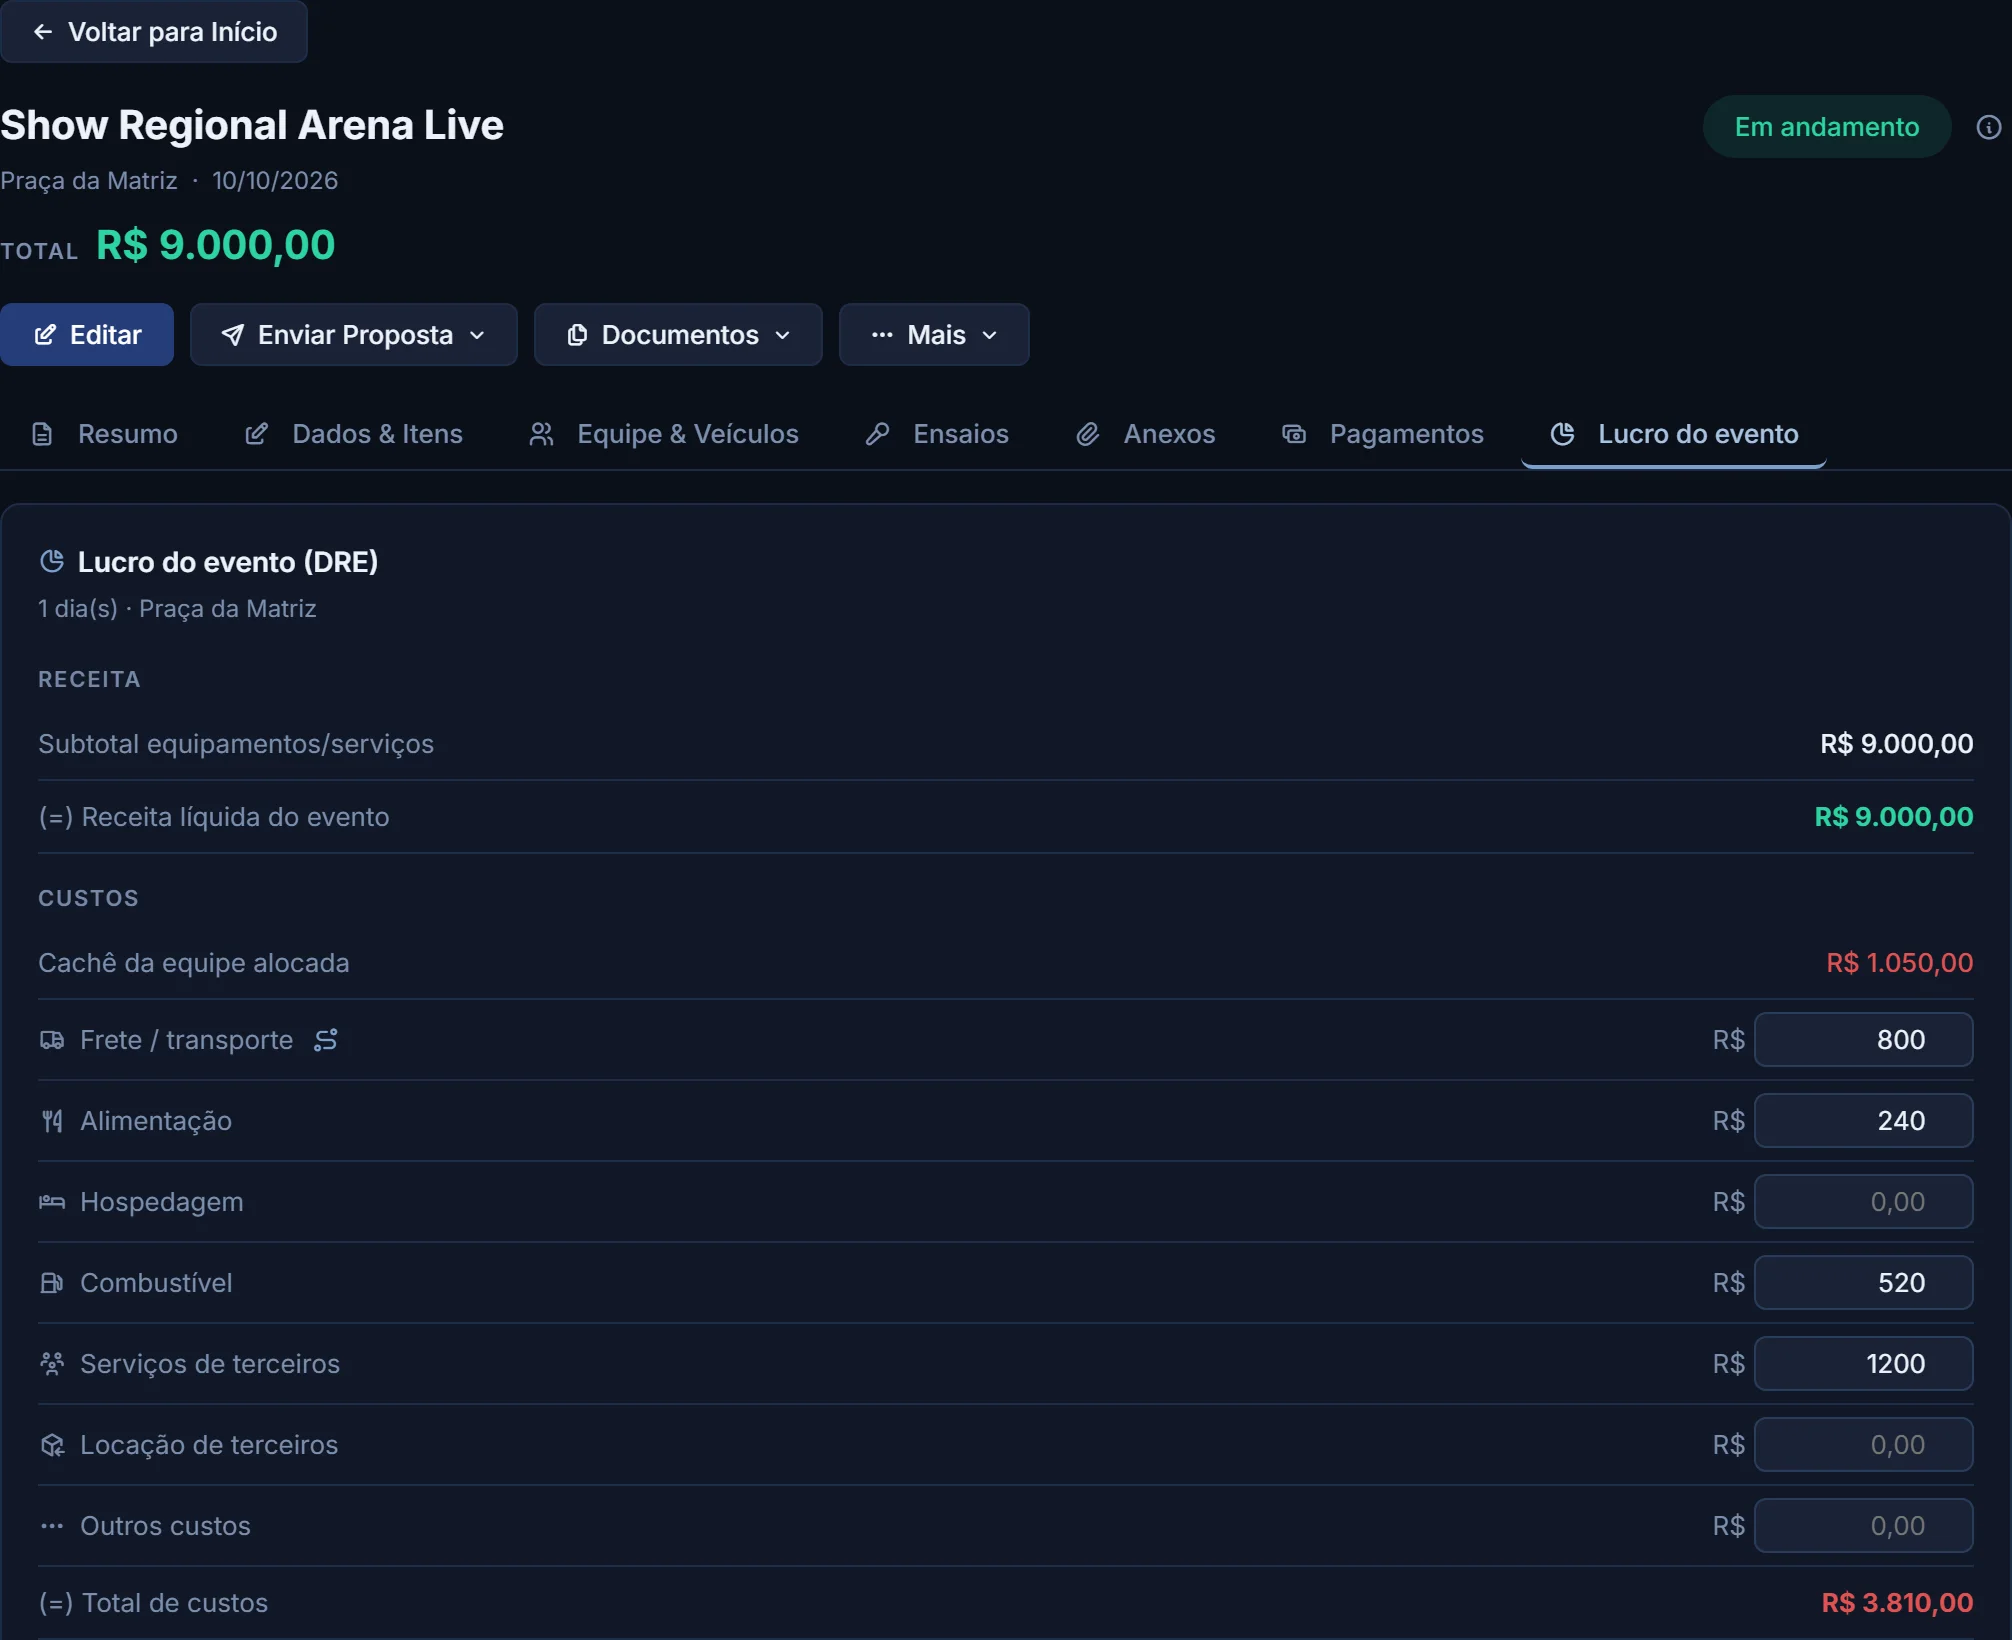Go back with Voltar para Início button
The image size is (2012, 1640).
coord(154,32)
